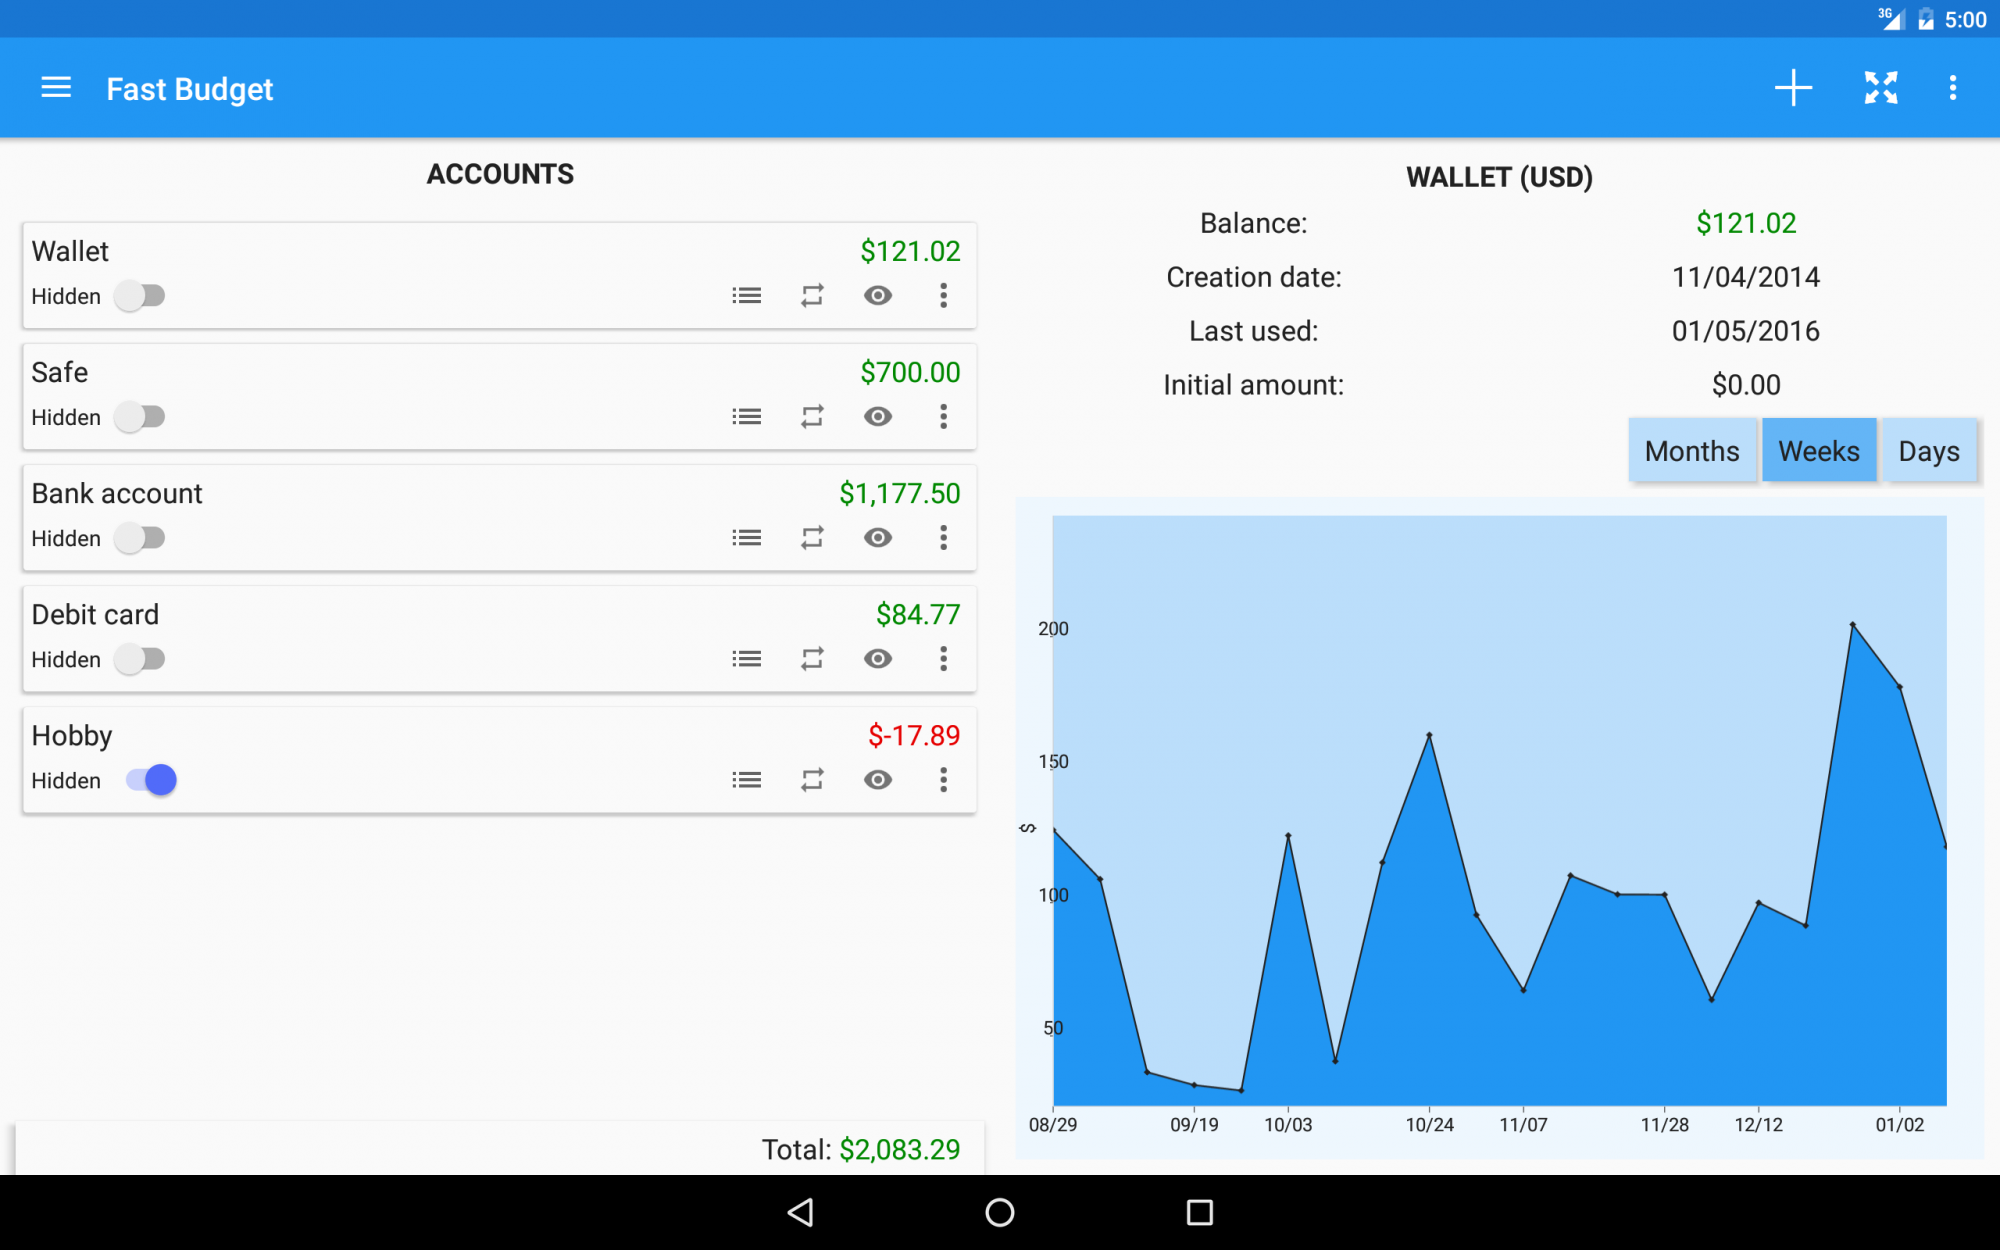Tap the plus icon to add account
This screenshot has height=1250, width=2000.
[x=1793, y=88]
